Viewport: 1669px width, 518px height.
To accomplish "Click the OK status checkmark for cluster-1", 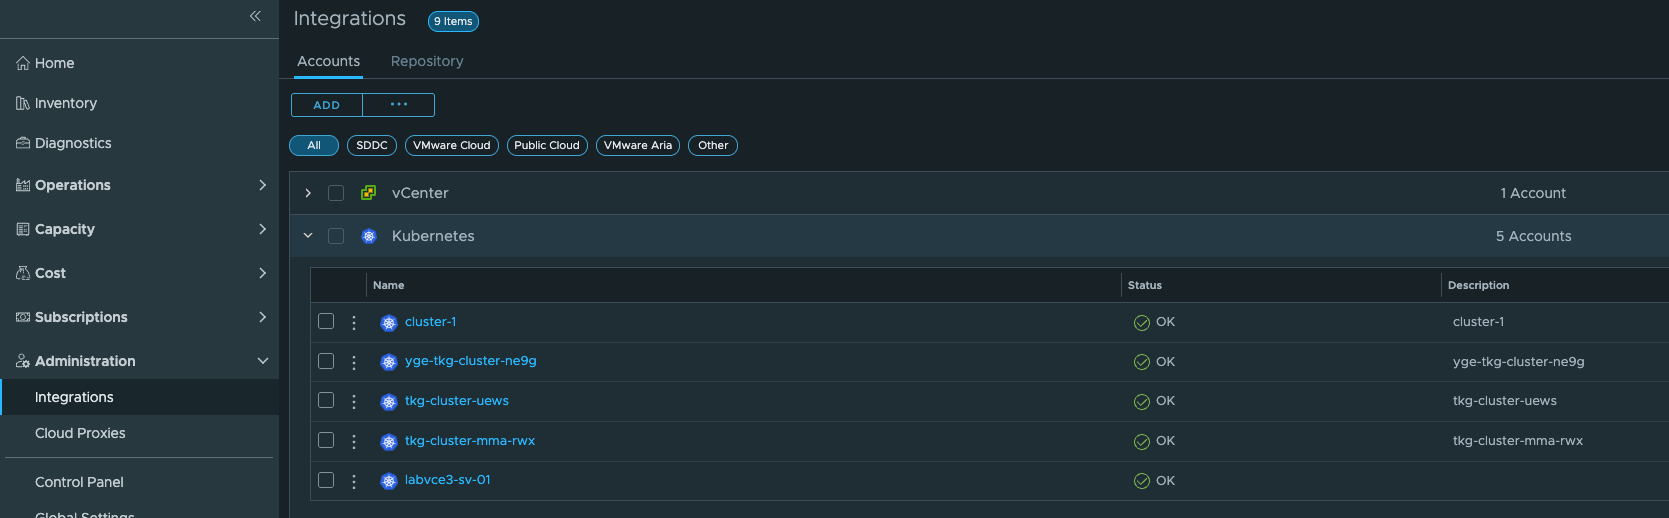I will [x=1142, y=323].
